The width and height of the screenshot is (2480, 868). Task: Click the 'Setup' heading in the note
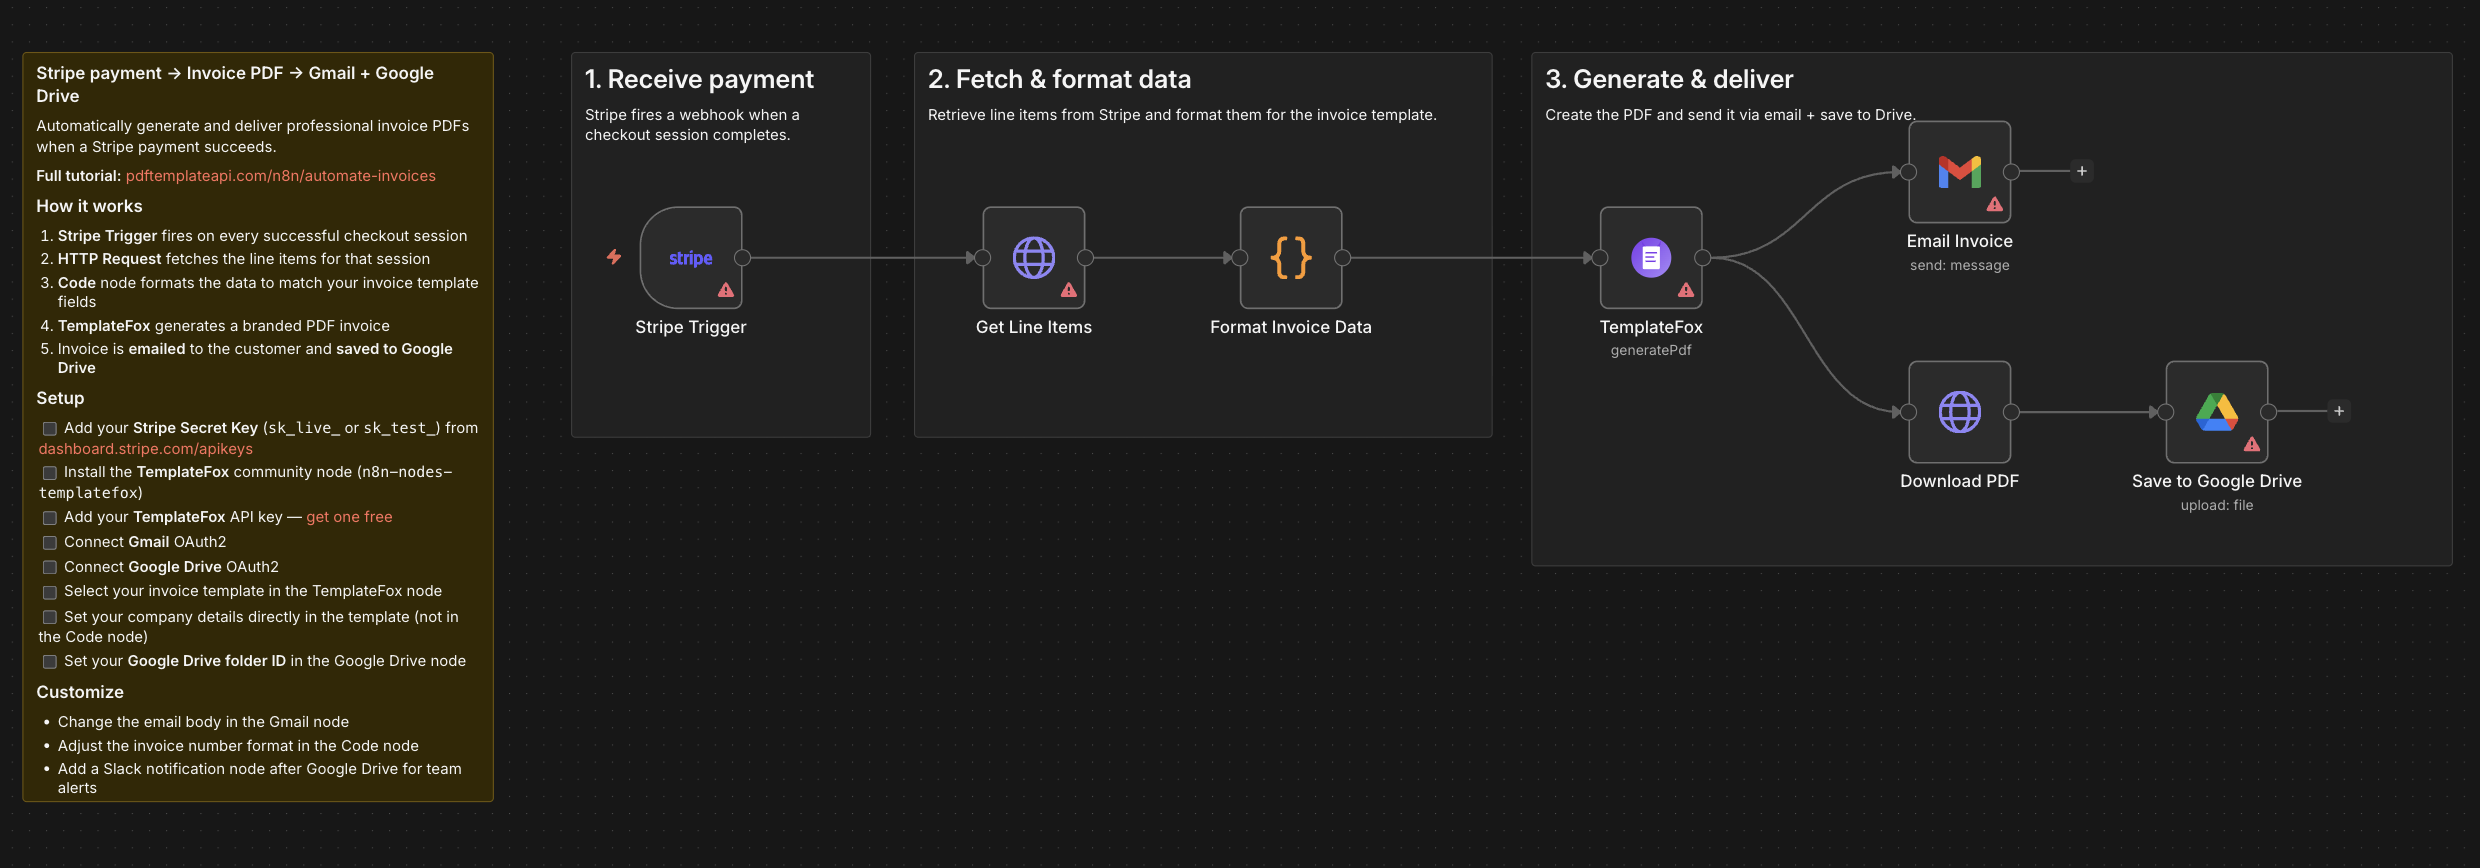pos(60,398)
